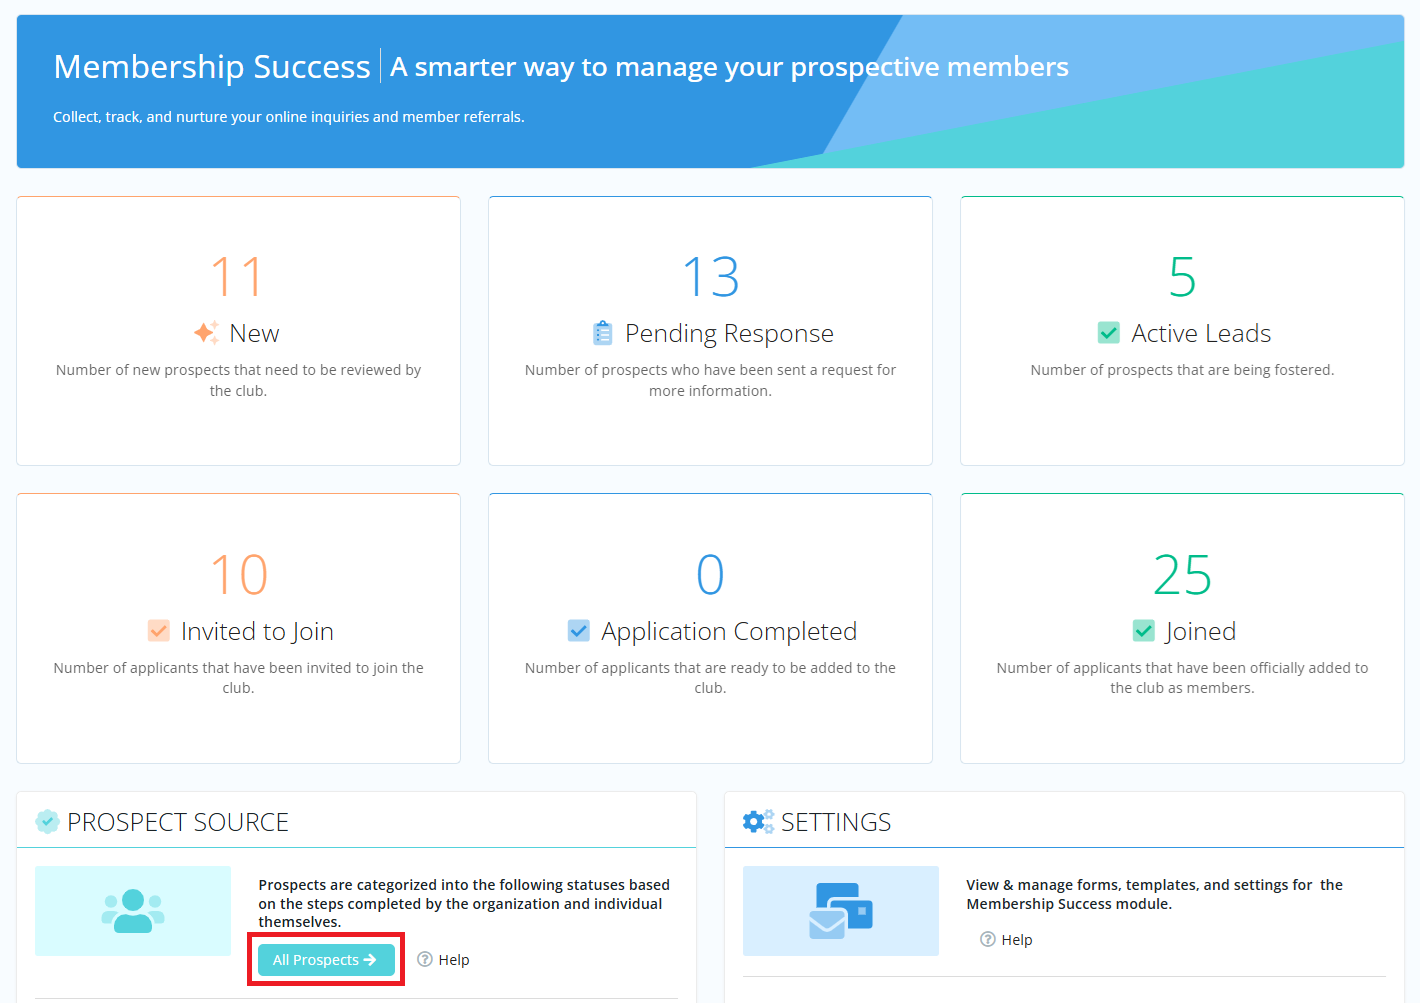Click the orange checkbox icon beside Invited to Join
Viewport: 1420px width, 1003px height.
point(158,630)
